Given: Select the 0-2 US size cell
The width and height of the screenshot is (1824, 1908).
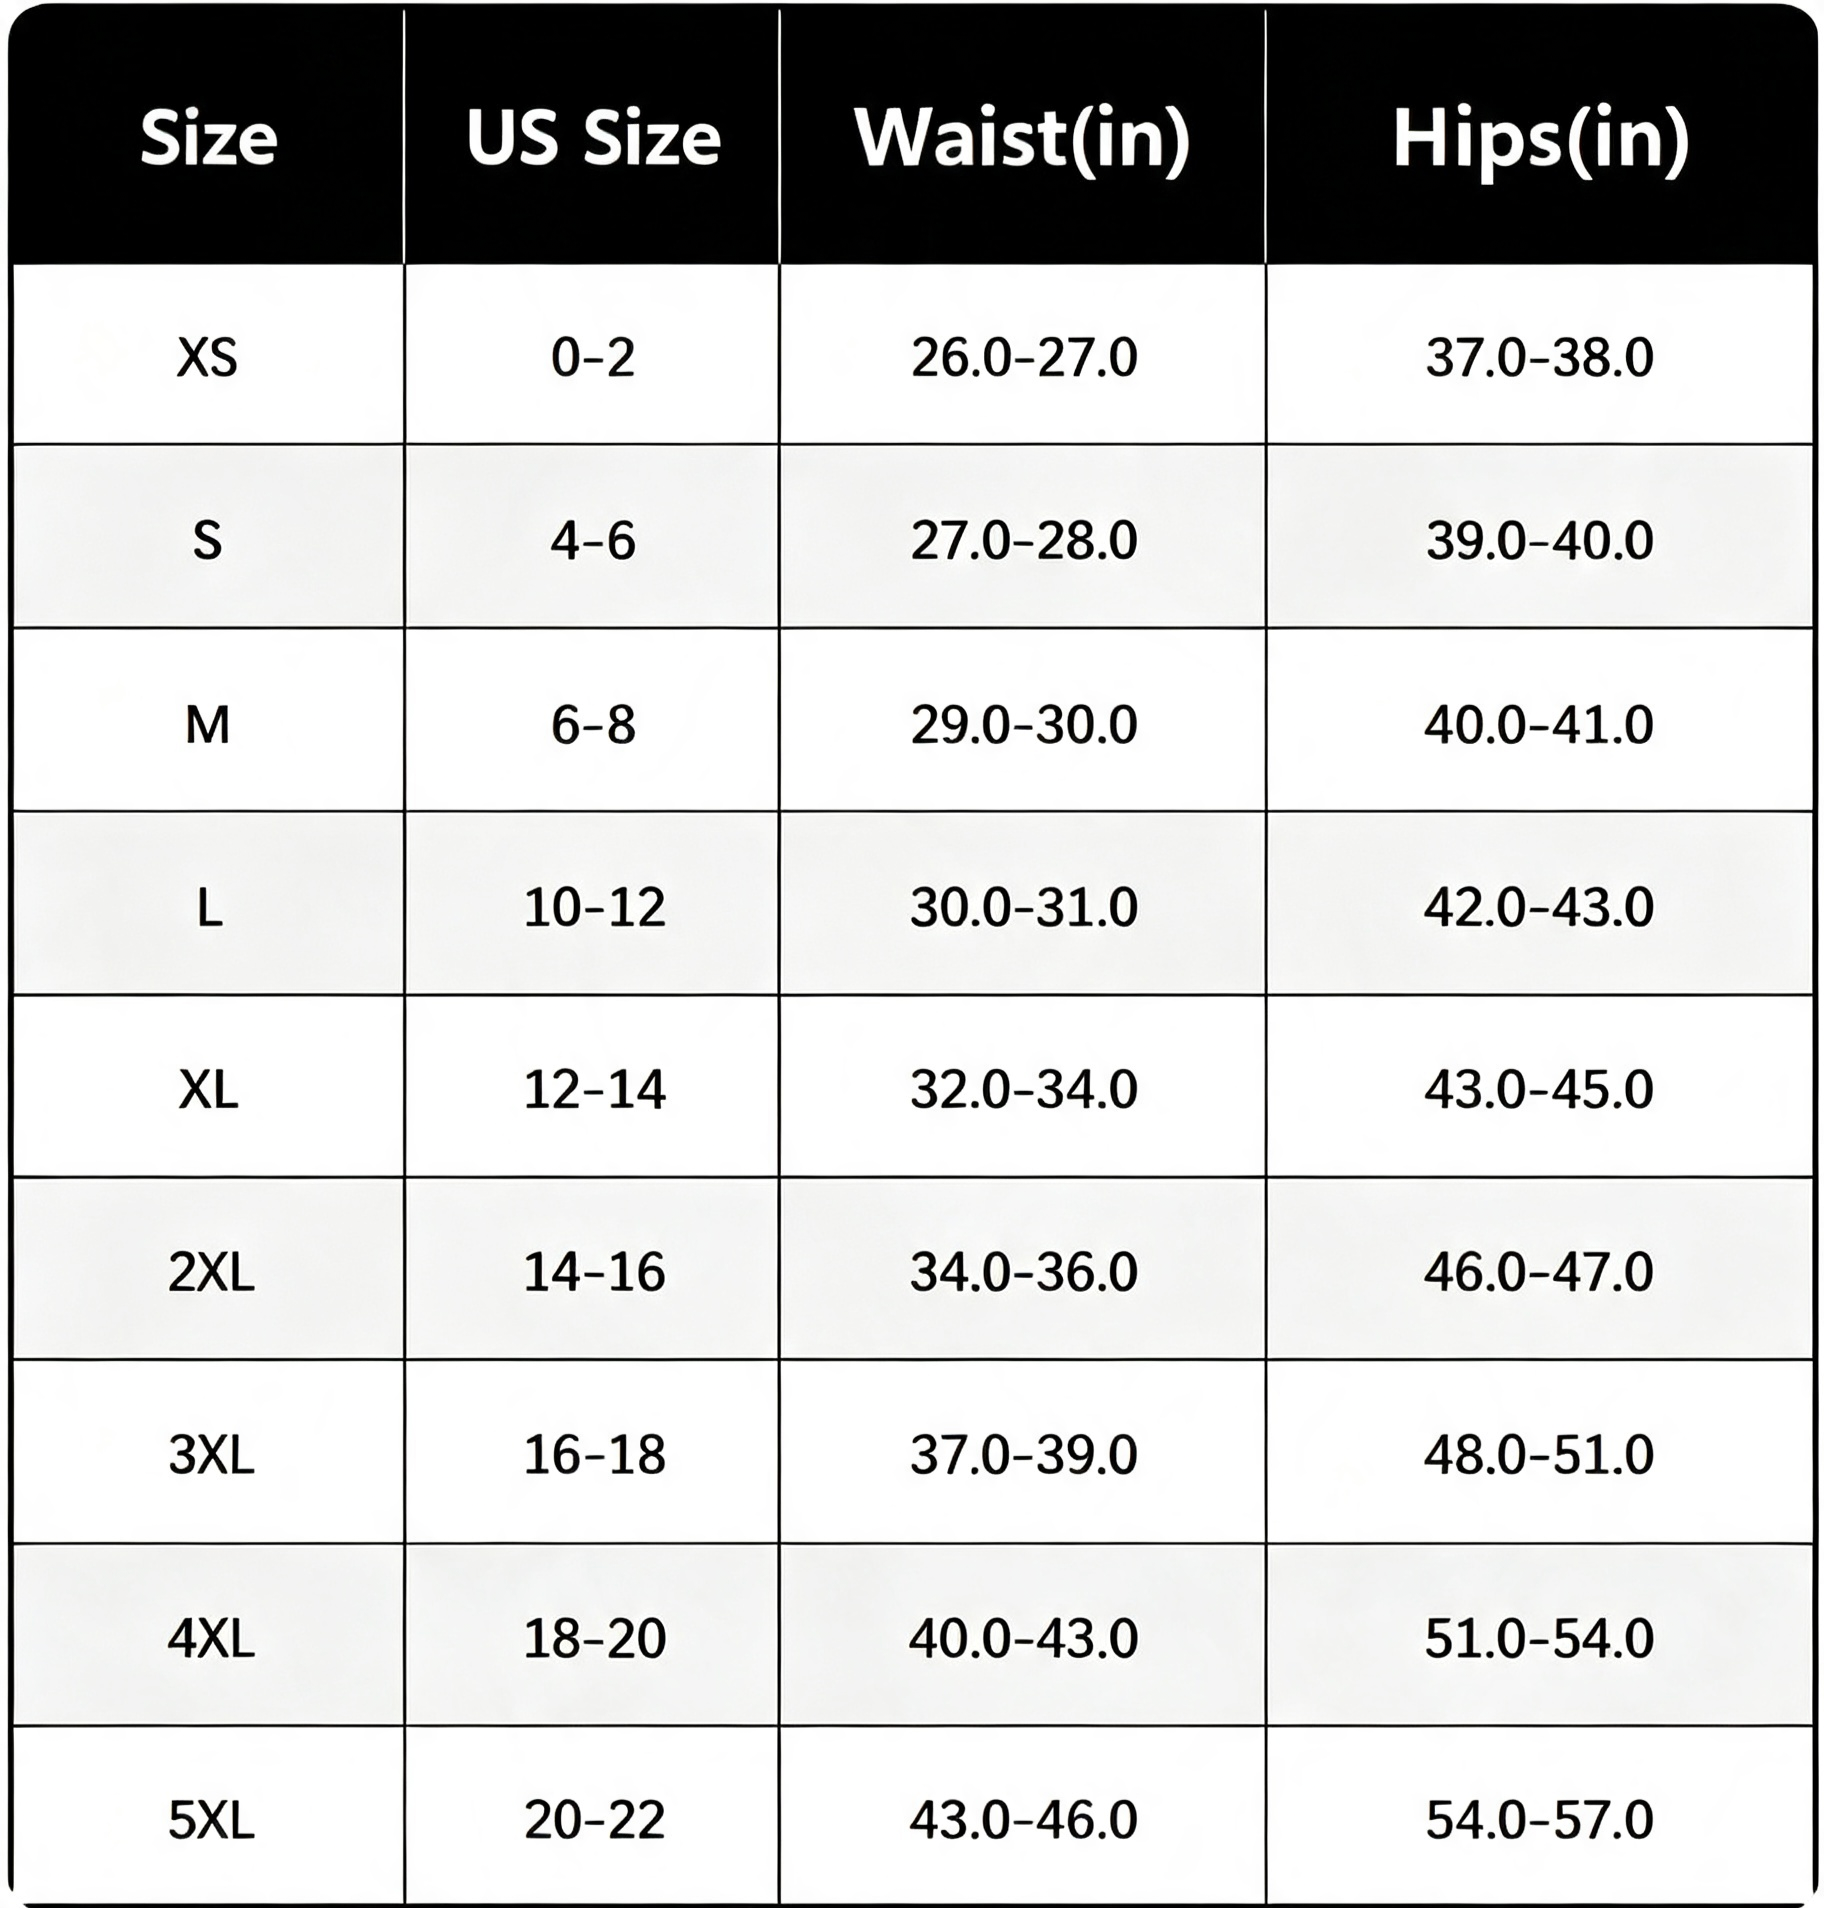Looking at the screenshot, I should [x=593, y=357].
